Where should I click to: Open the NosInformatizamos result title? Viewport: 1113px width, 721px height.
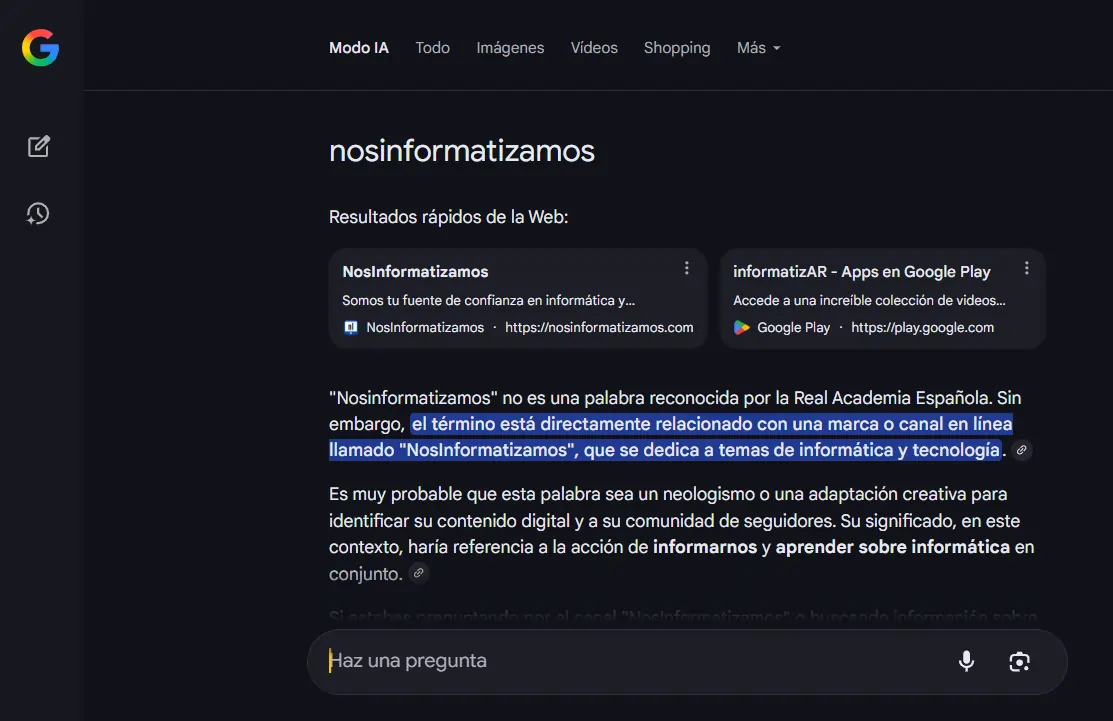(x=415, y=272)
